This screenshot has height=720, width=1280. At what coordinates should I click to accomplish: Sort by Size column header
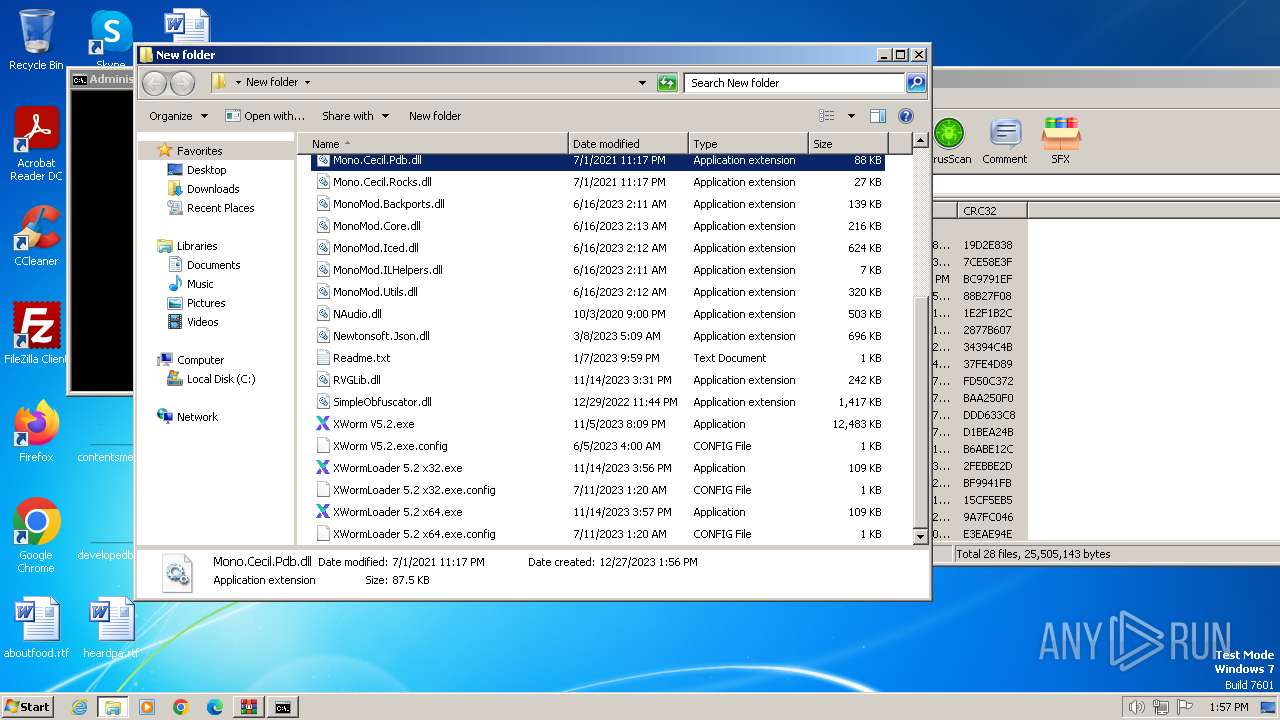[x=847, y=144]
